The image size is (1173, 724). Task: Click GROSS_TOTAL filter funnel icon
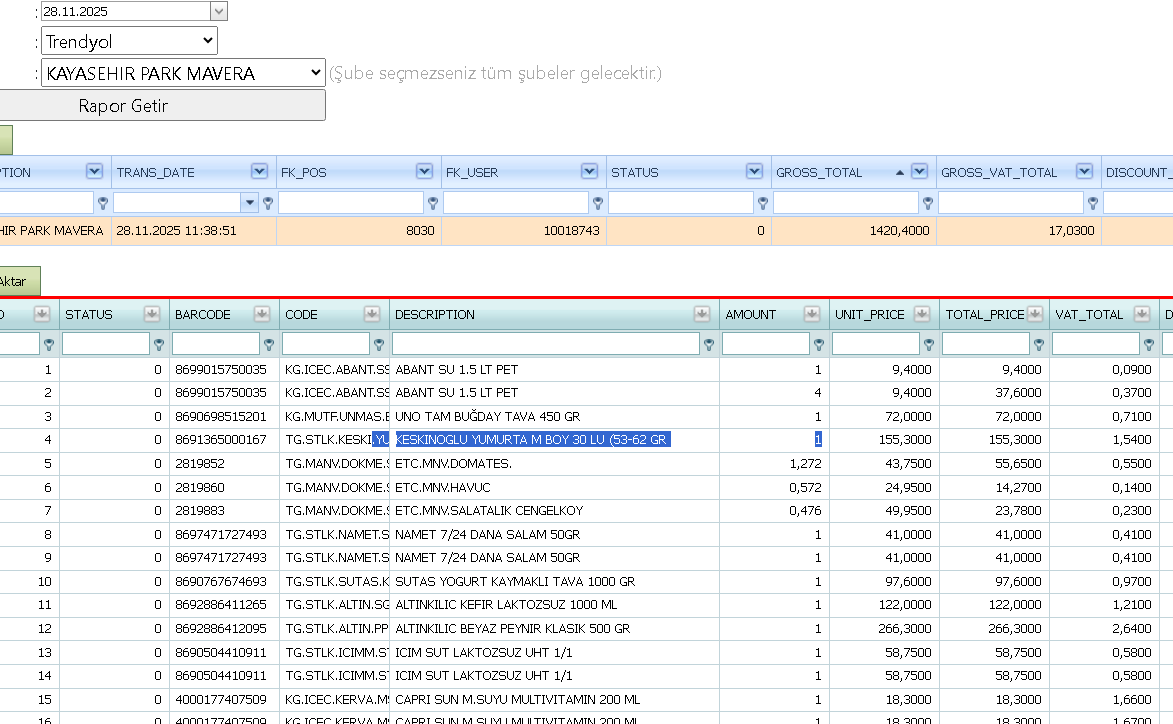pyautogui.click(x=928, y=203)
